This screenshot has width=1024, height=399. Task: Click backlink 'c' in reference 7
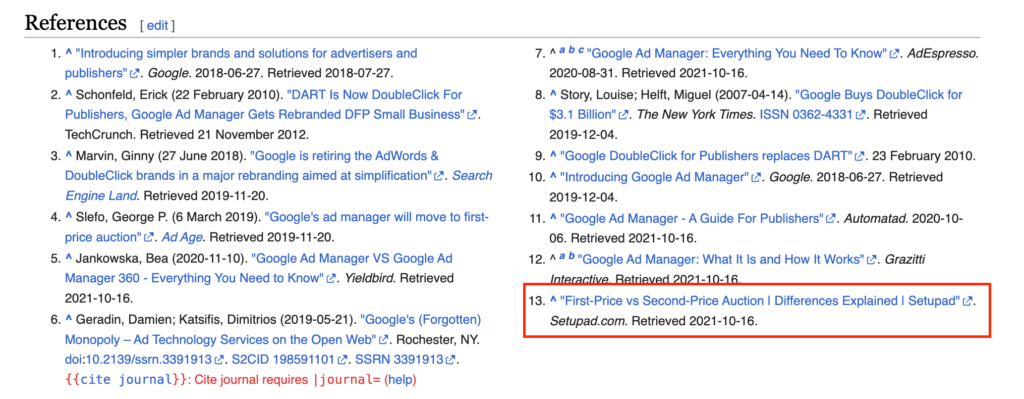[581, 51]
